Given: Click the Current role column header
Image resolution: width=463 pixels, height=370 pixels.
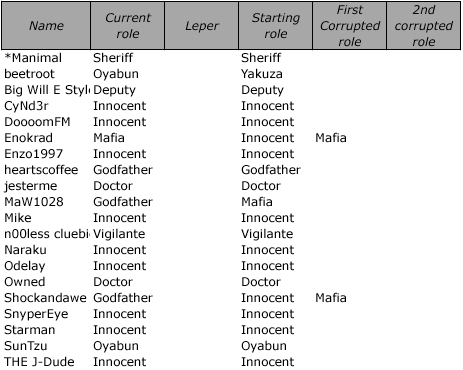Looking at the screenshot, I should [128, 26].
